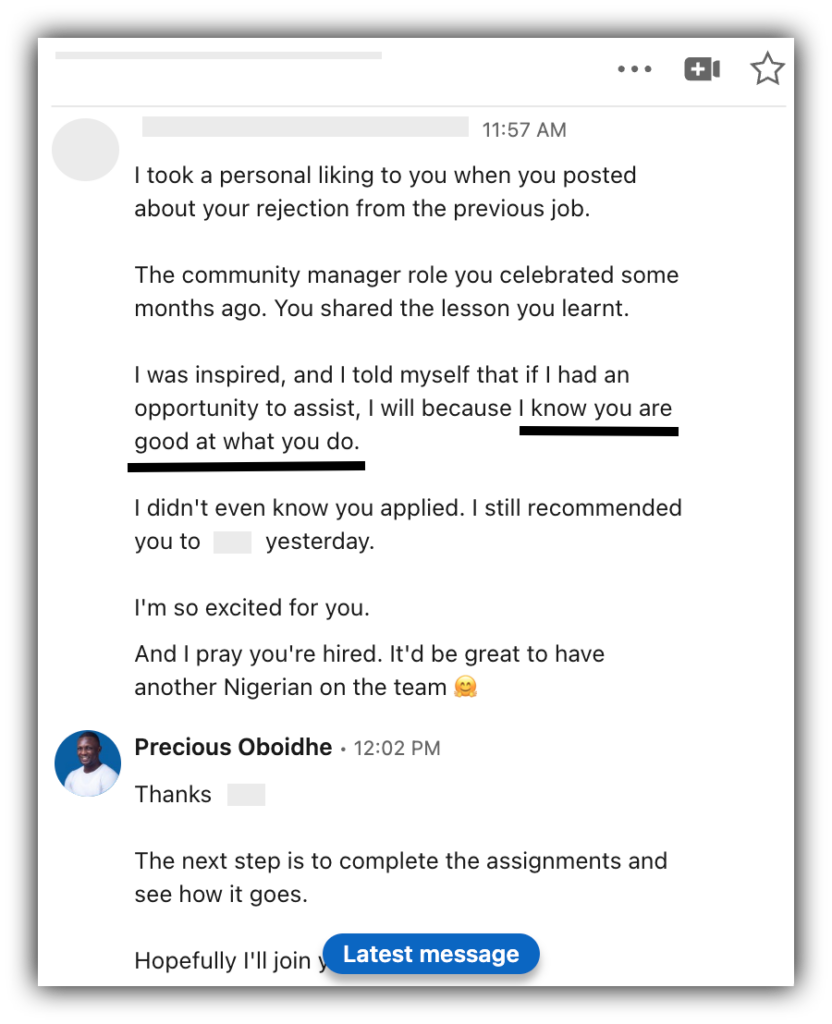Click the Latest message button
Image resolution: width=832 pixels, height=1024 pixels.
(431, 954)
